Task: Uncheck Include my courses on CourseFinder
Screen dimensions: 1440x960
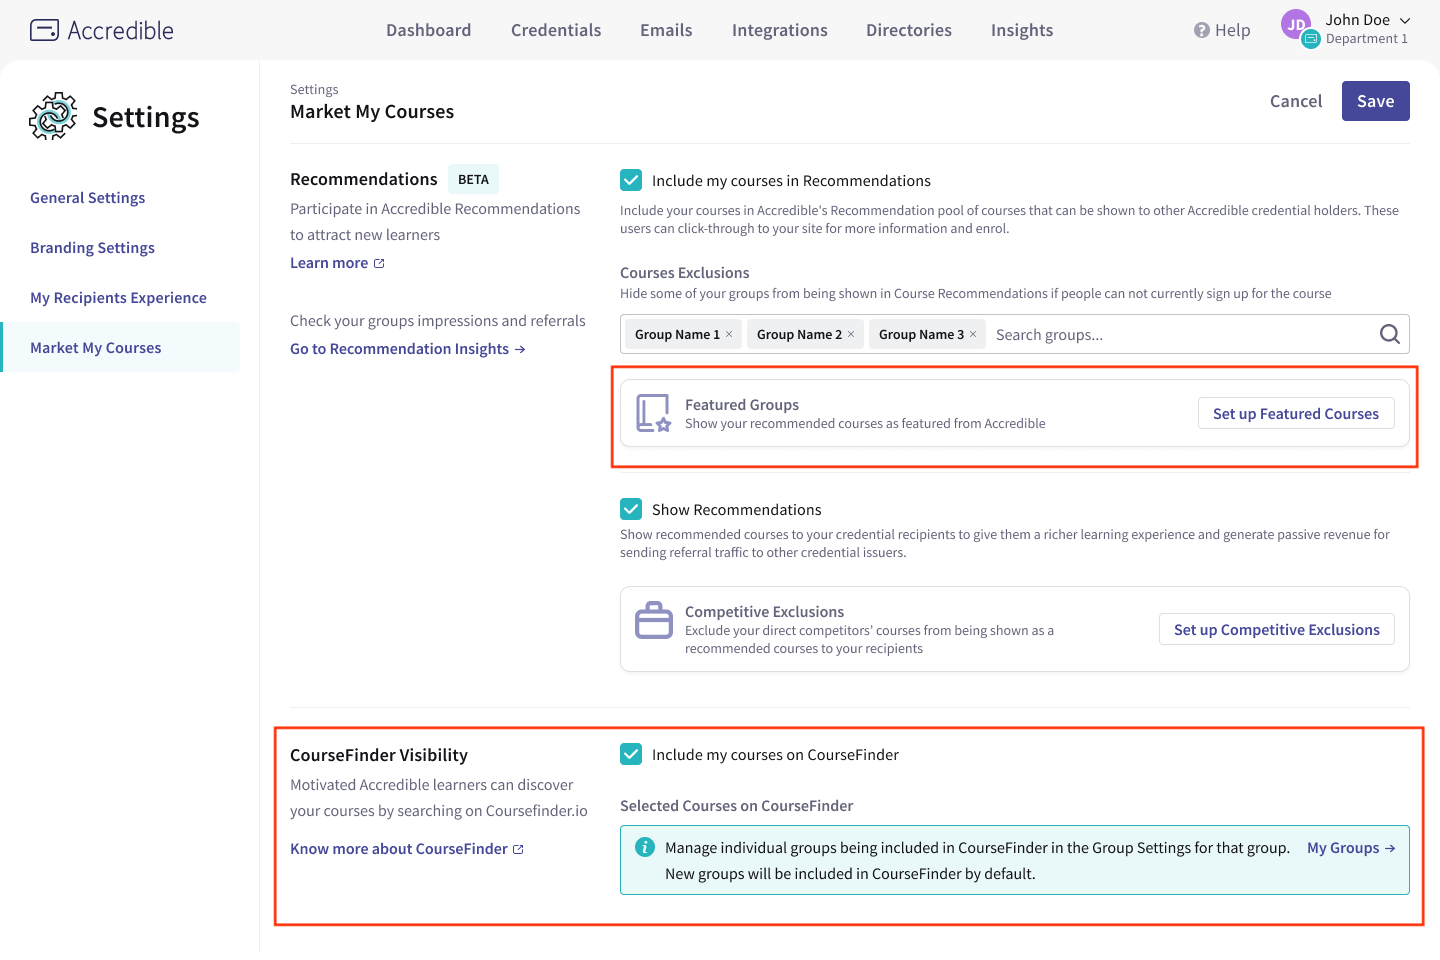Action: (x=631, y=754)
